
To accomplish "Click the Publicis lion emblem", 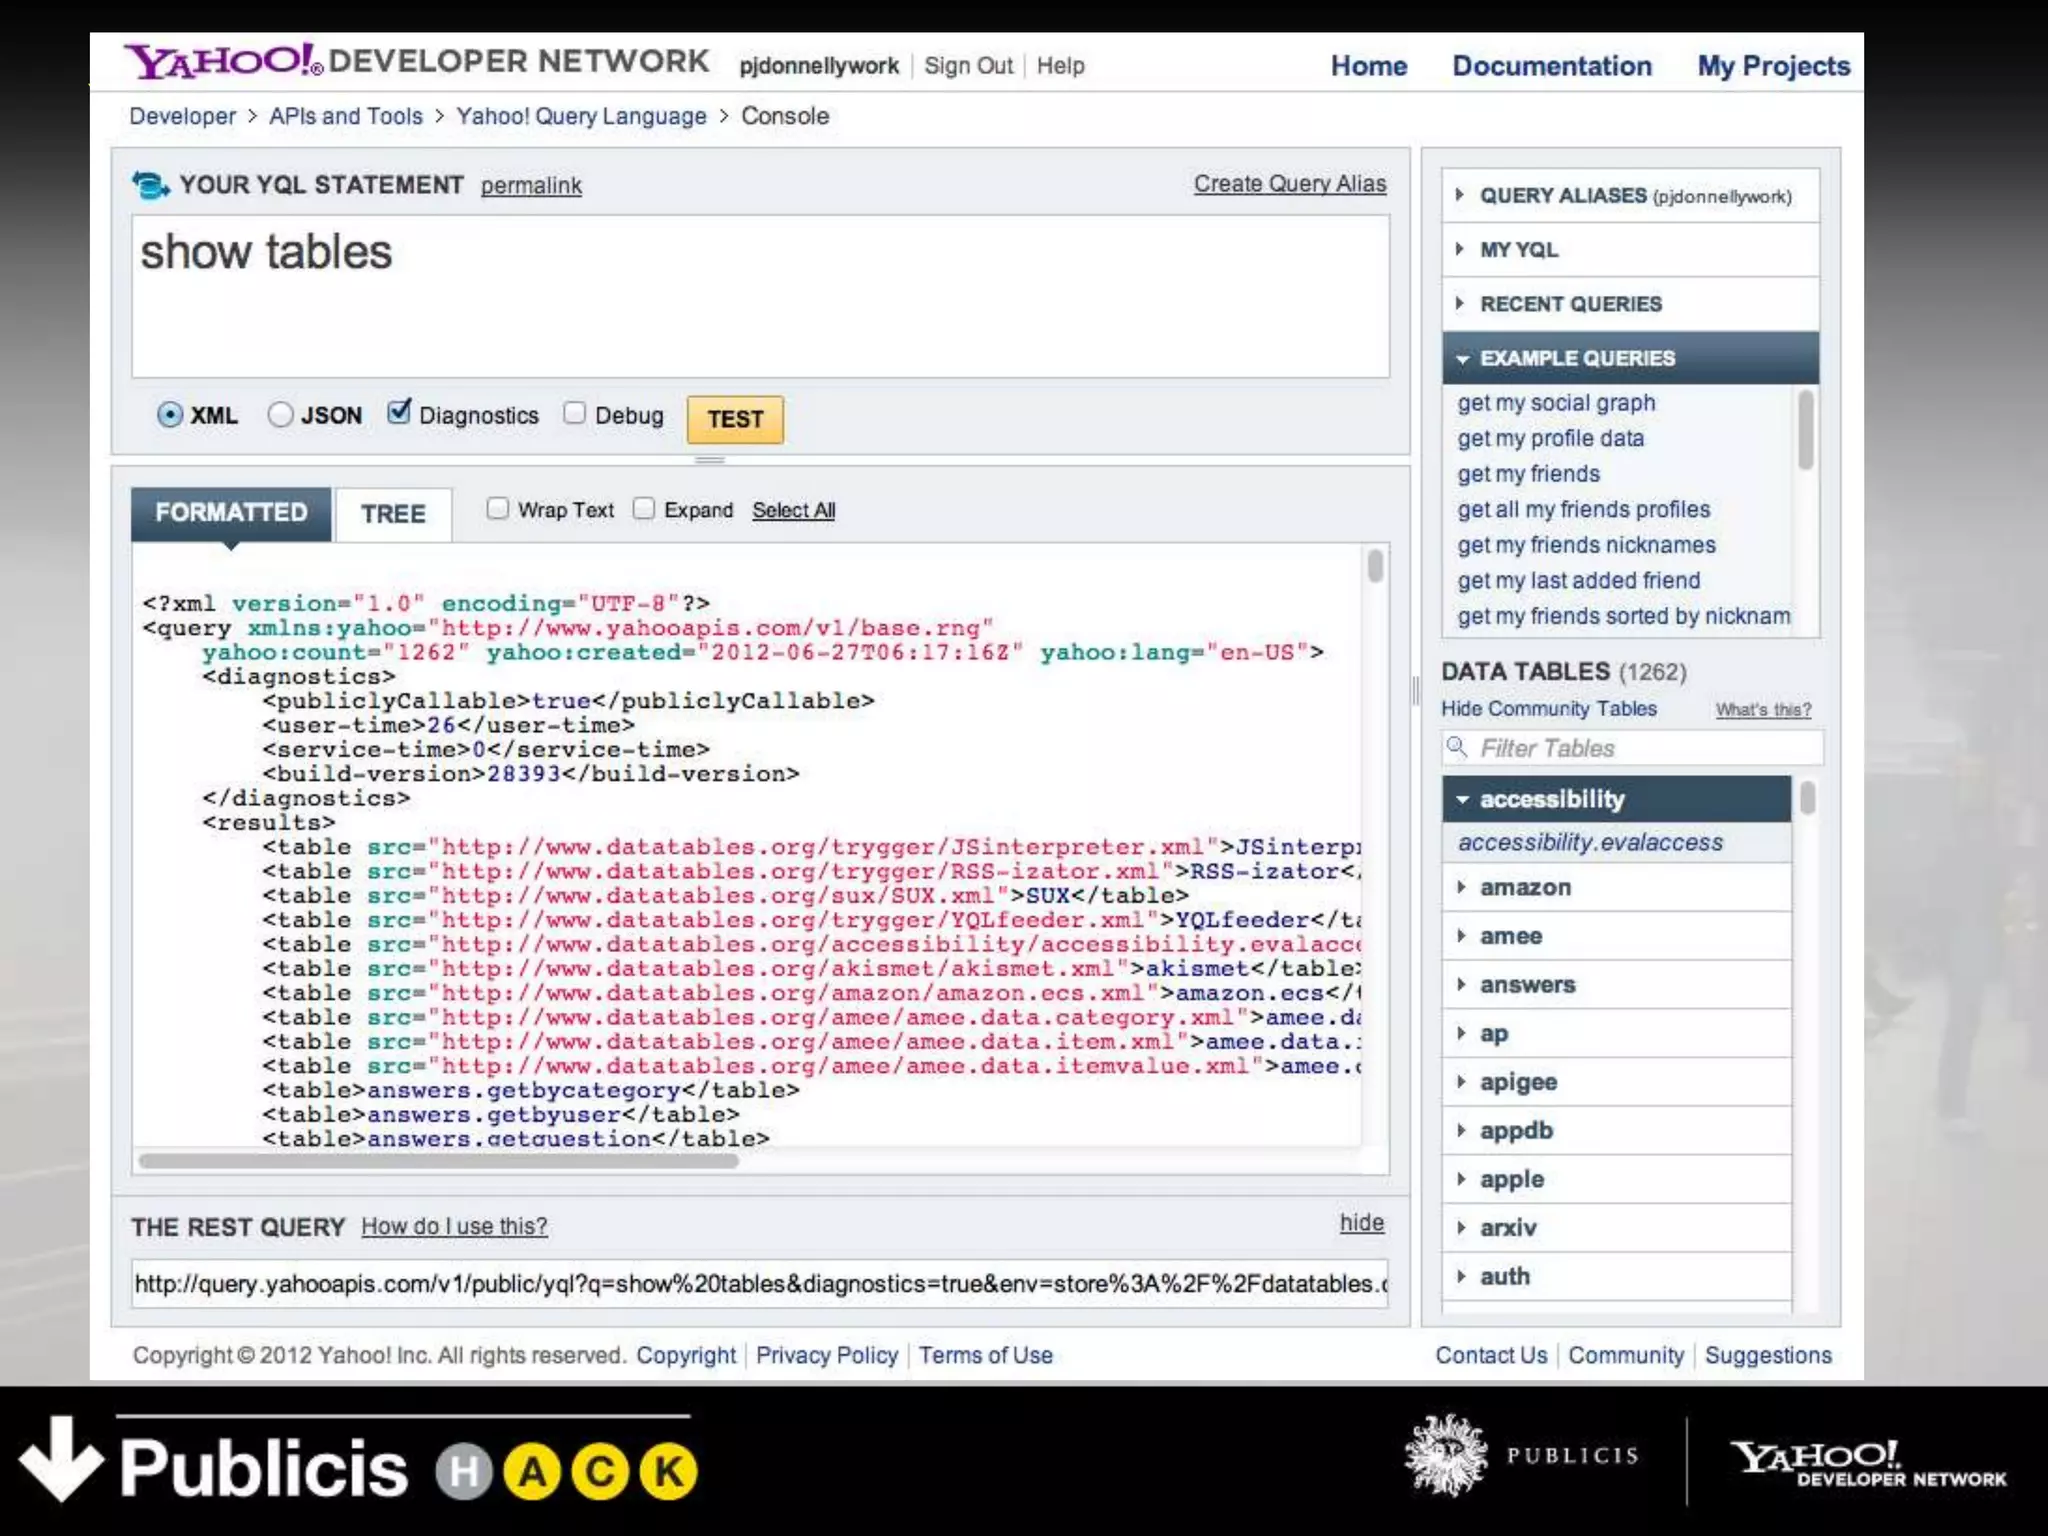I will 1445,1455.
